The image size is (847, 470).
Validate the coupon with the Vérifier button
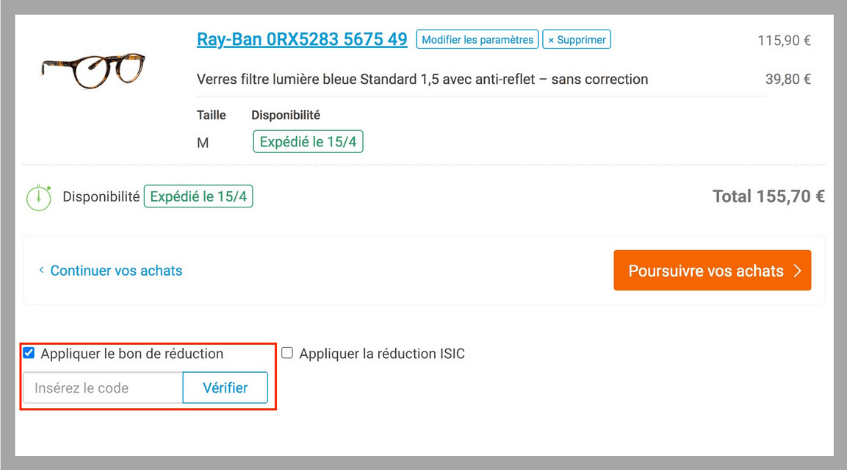(225, 387)
